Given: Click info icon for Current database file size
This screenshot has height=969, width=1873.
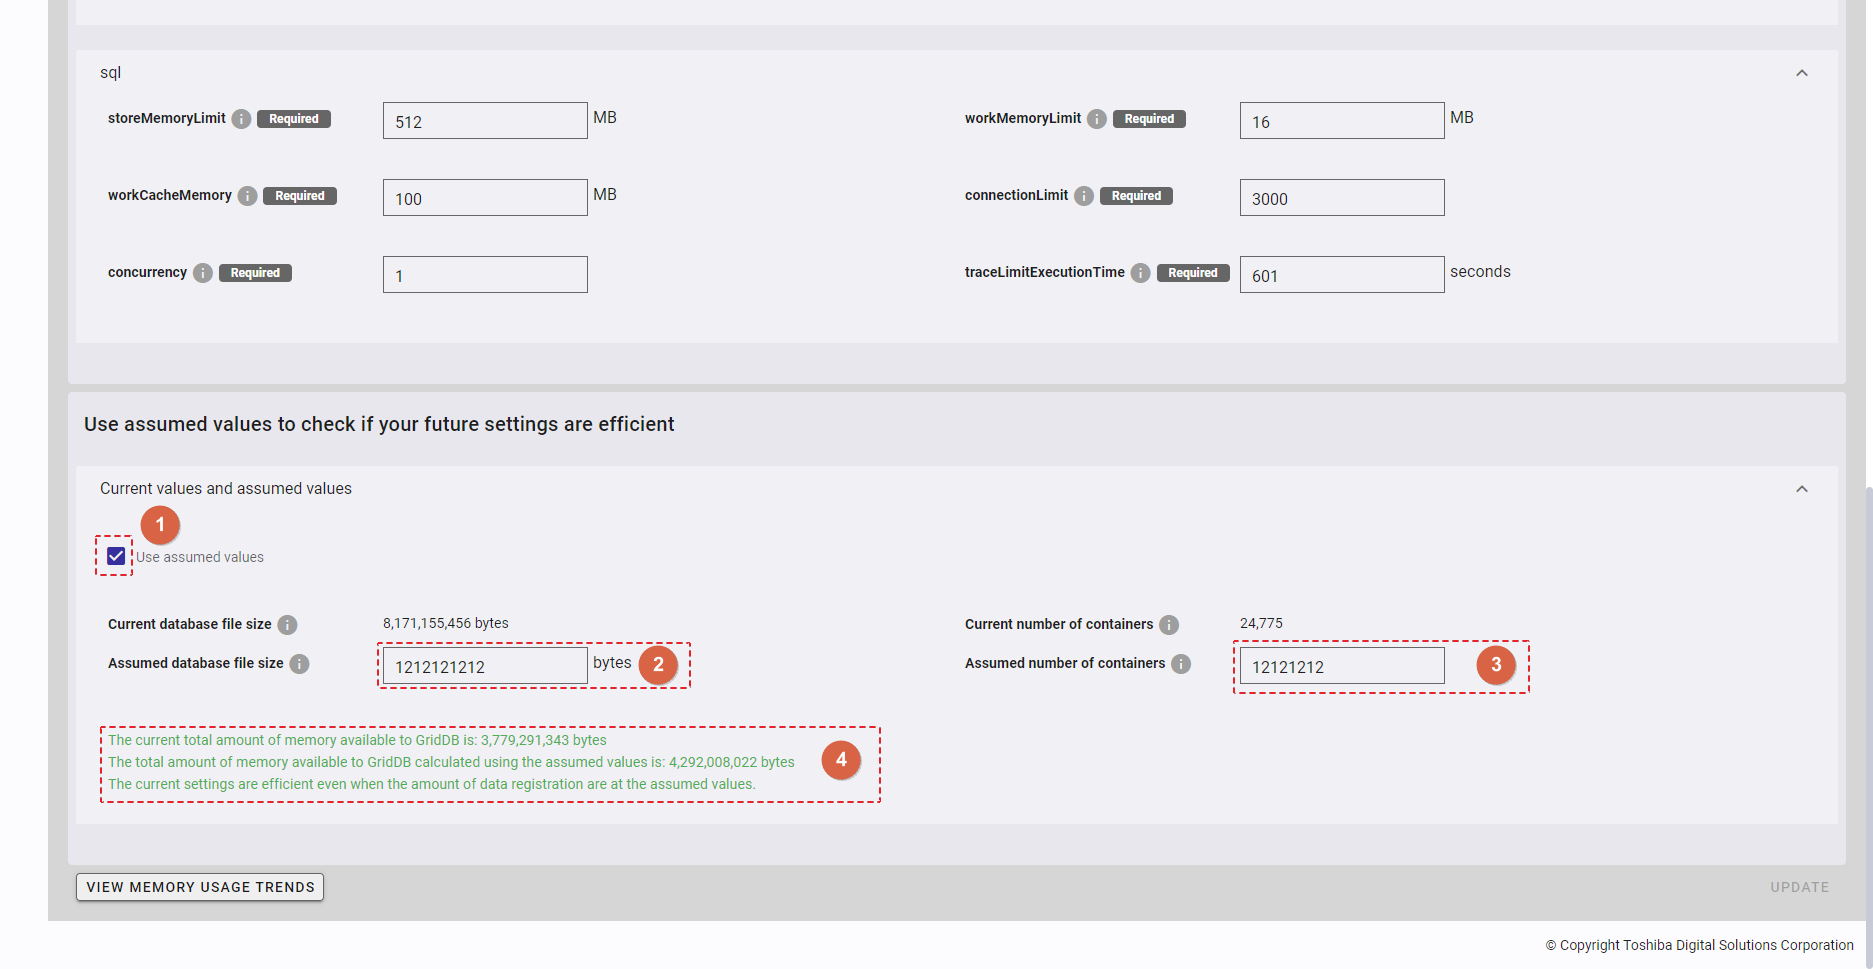Looking at the screenshot, I should coord(287,625).
